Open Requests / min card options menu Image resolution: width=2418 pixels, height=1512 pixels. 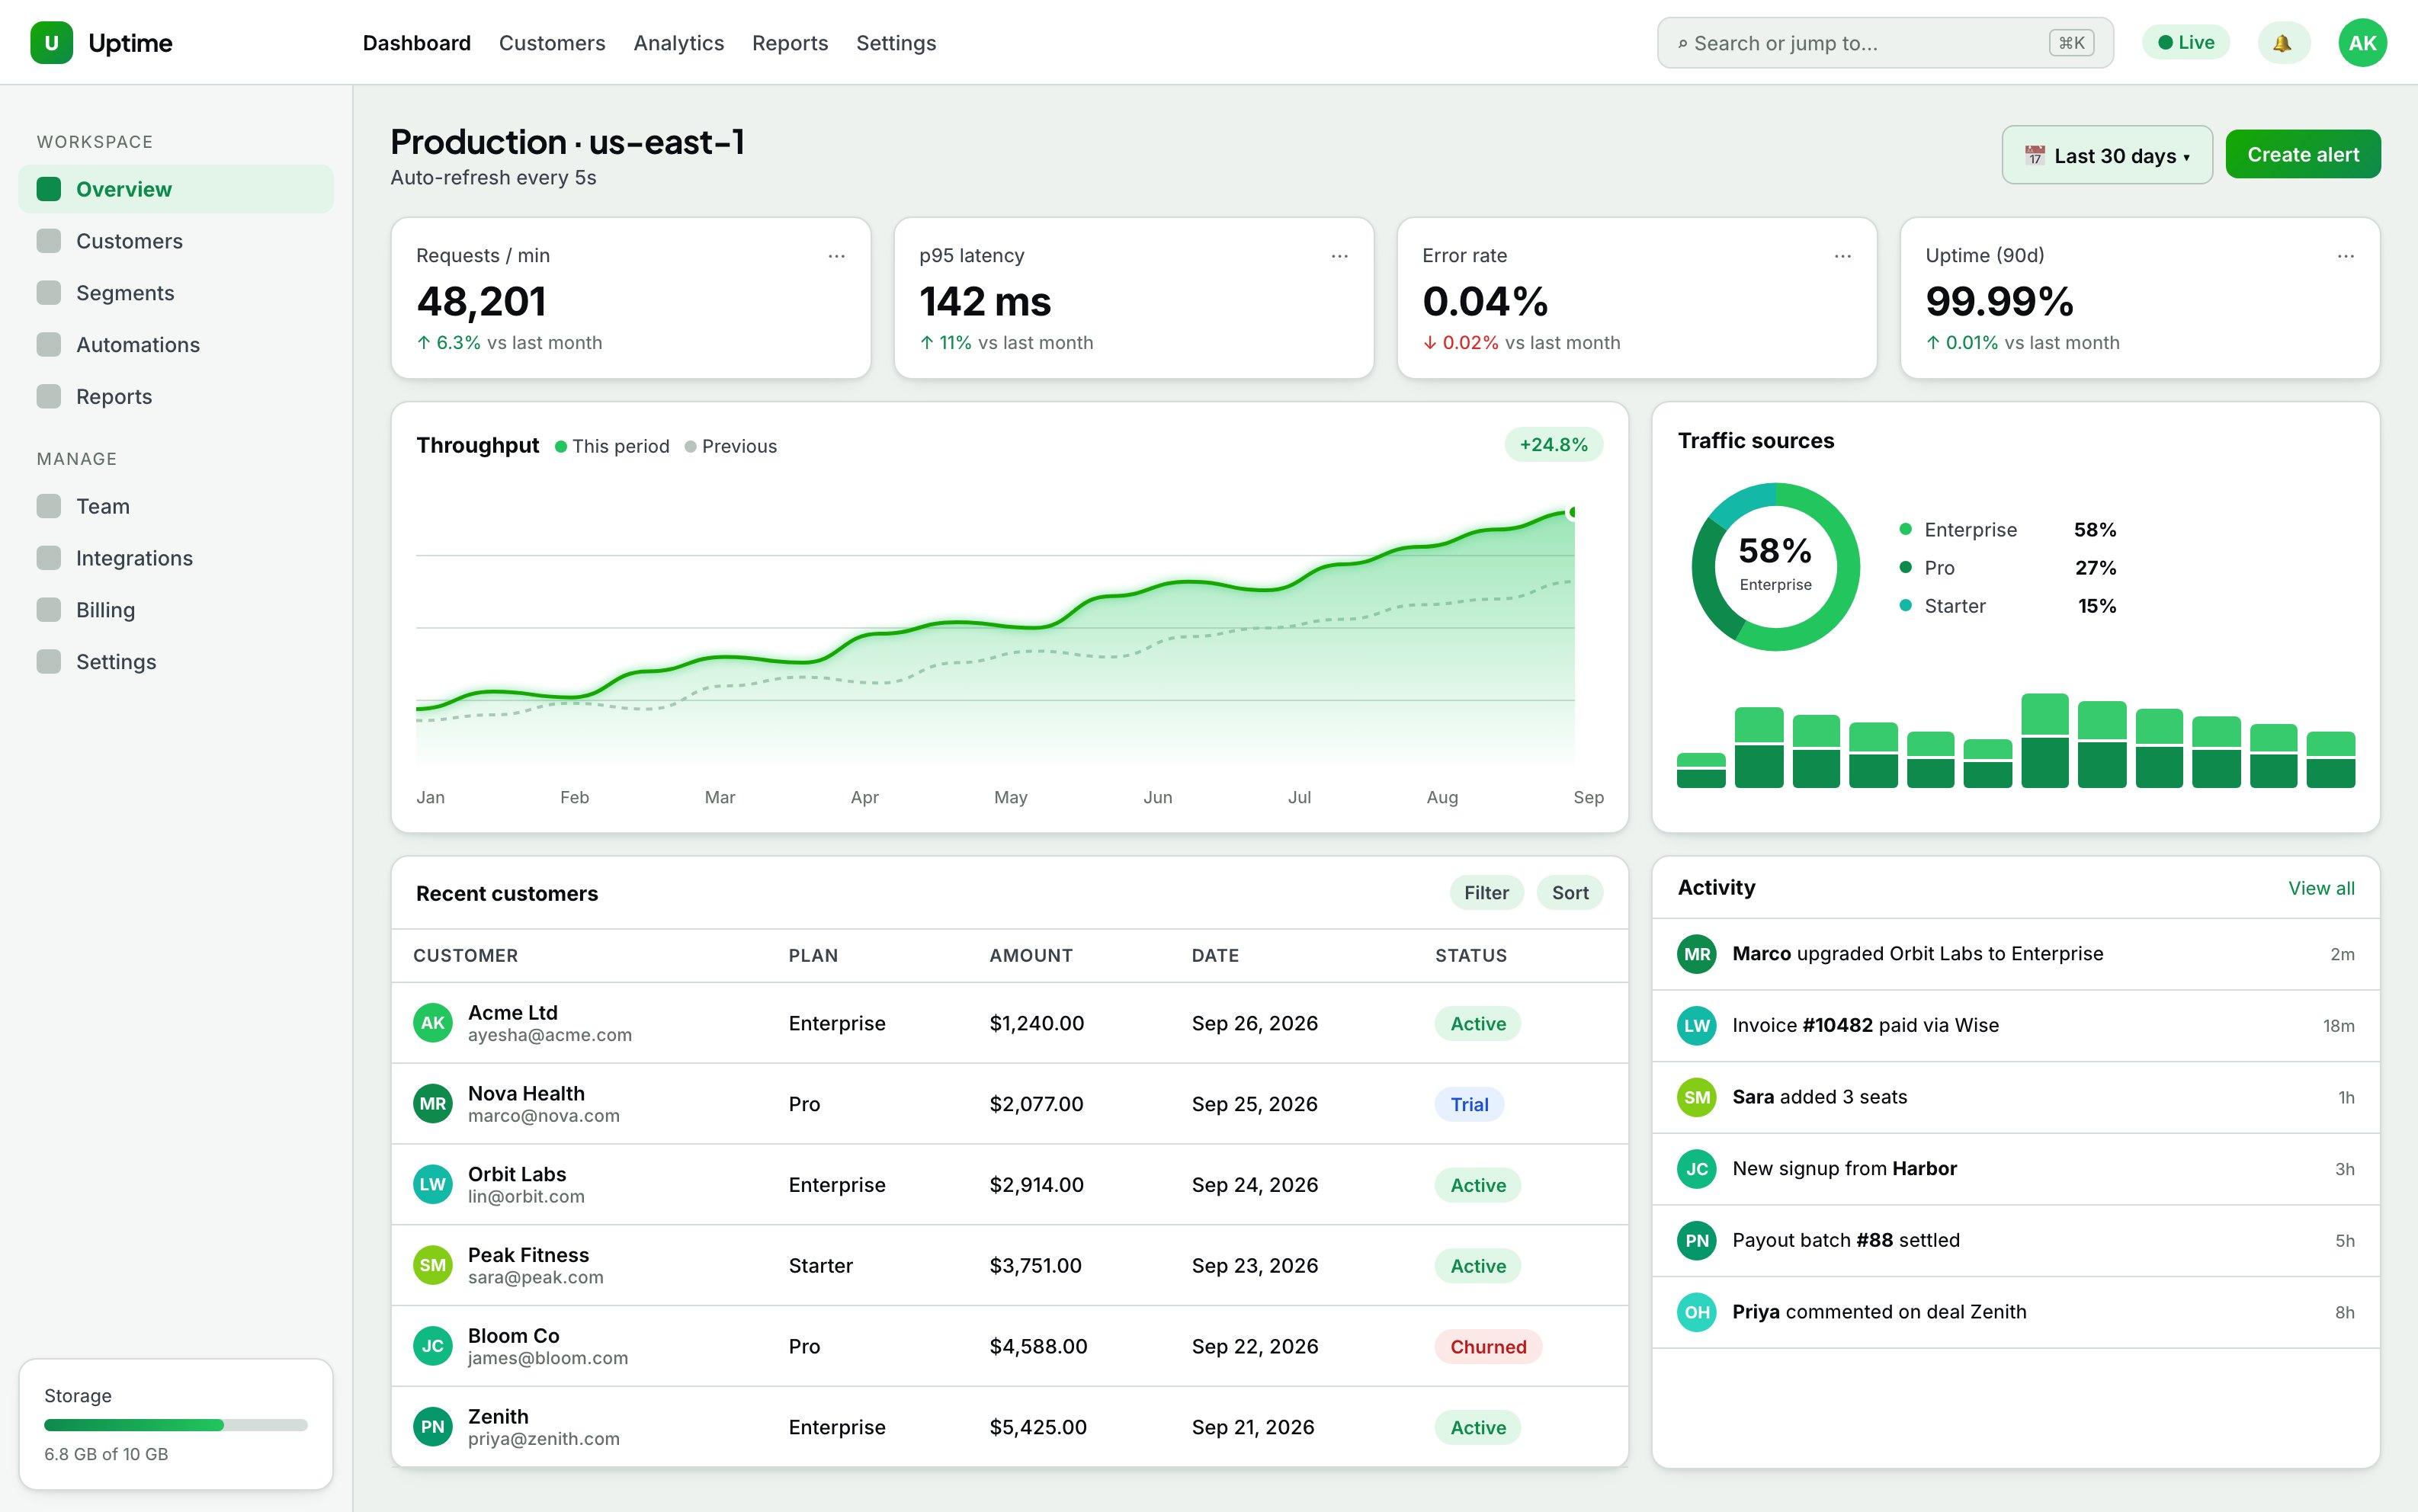(x=837, y=256)
